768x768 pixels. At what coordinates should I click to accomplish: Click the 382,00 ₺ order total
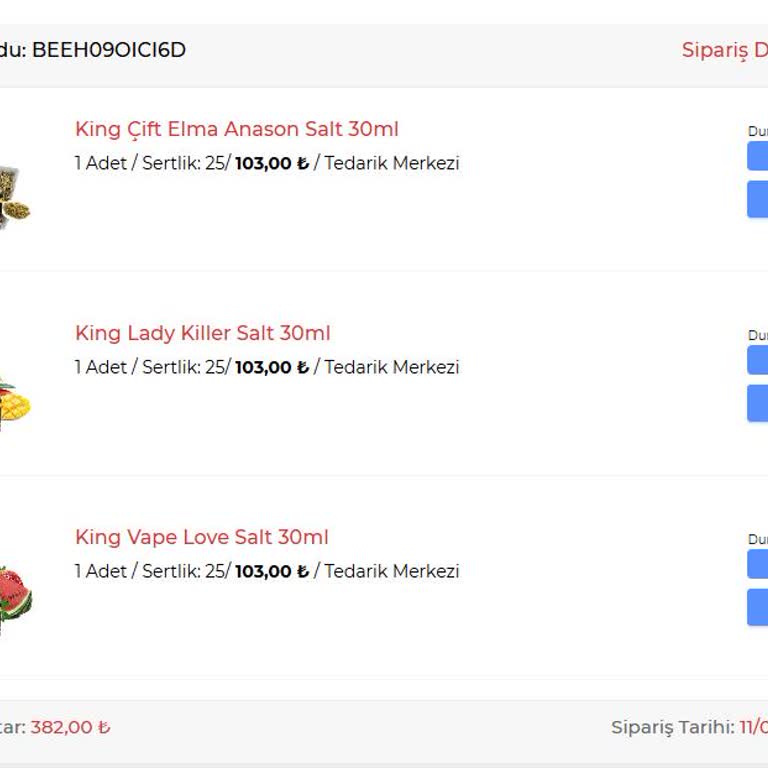coord(70,728)
